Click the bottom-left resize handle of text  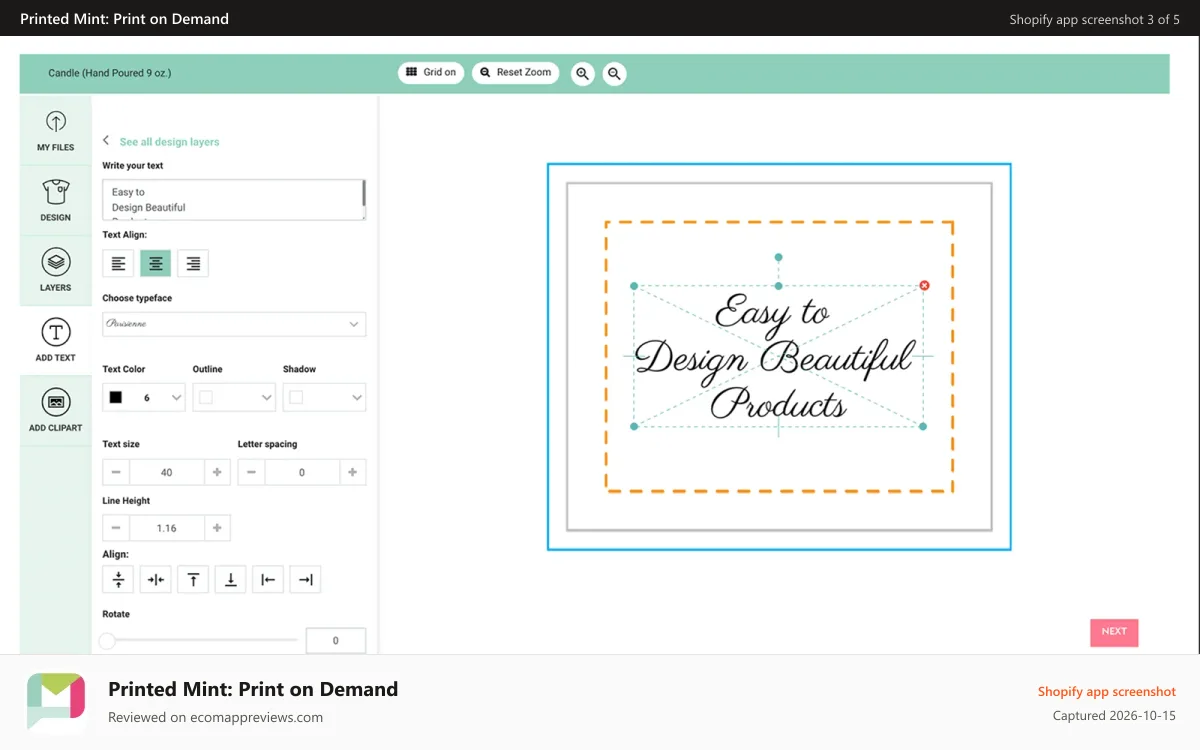634,427
